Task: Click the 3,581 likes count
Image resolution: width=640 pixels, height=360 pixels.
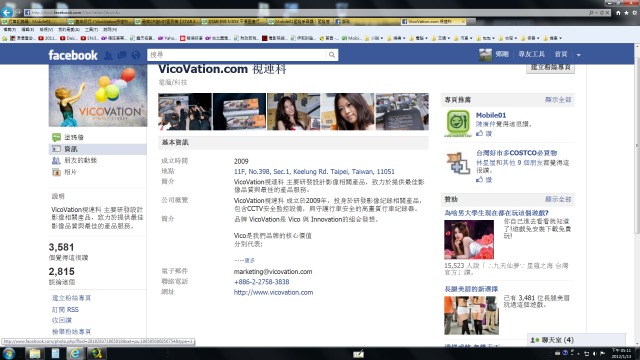Action: [61, 247]
